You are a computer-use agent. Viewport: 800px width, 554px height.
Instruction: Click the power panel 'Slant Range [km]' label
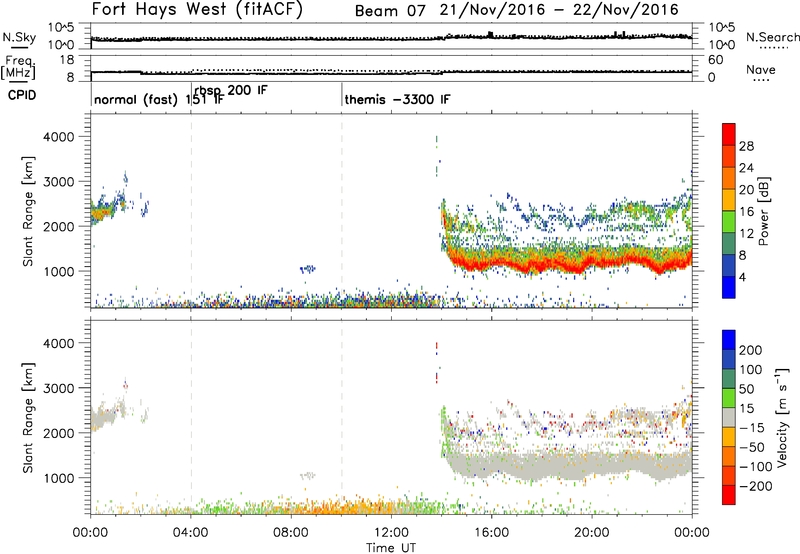click(x=28, y=211)
